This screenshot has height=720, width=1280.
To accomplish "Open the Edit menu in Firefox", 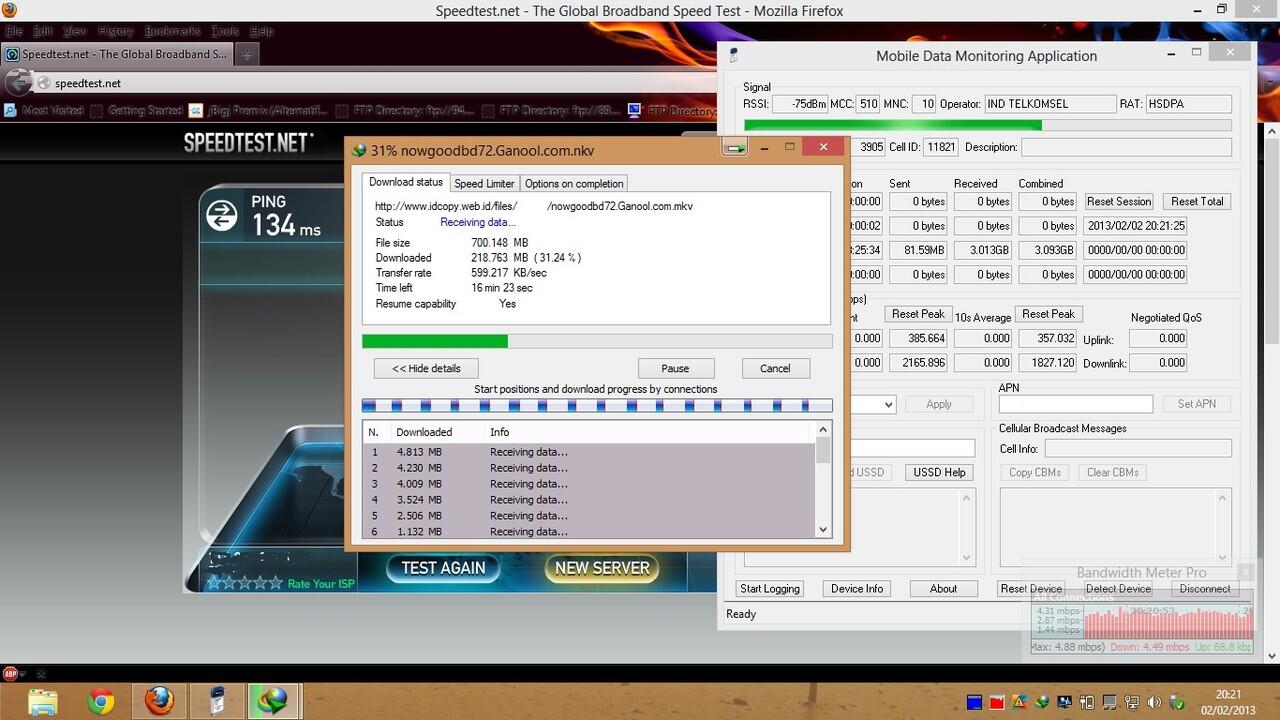I will tap(43, 32).
